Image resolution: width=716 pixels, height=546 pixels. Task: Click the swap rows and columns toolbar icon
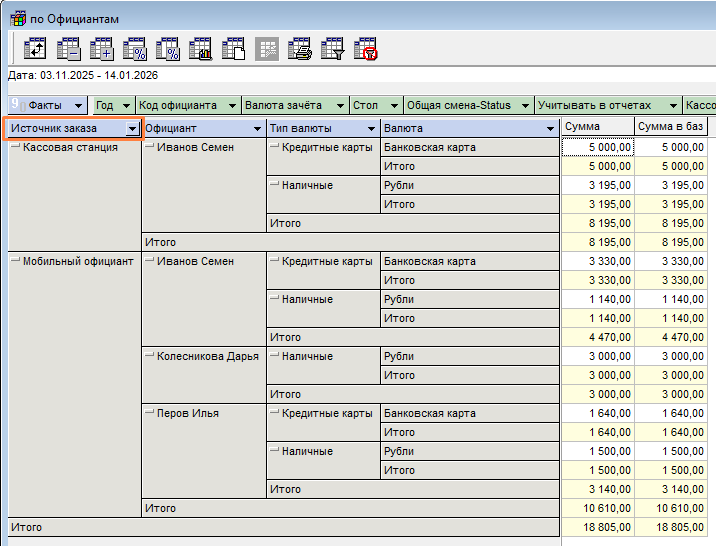coord(36,48)
